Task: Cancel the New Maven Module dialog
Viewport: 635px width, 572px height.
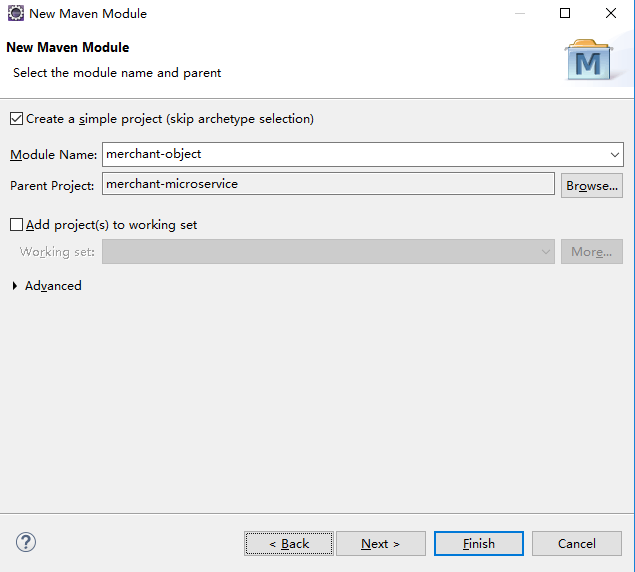Action: click(577, 543)
